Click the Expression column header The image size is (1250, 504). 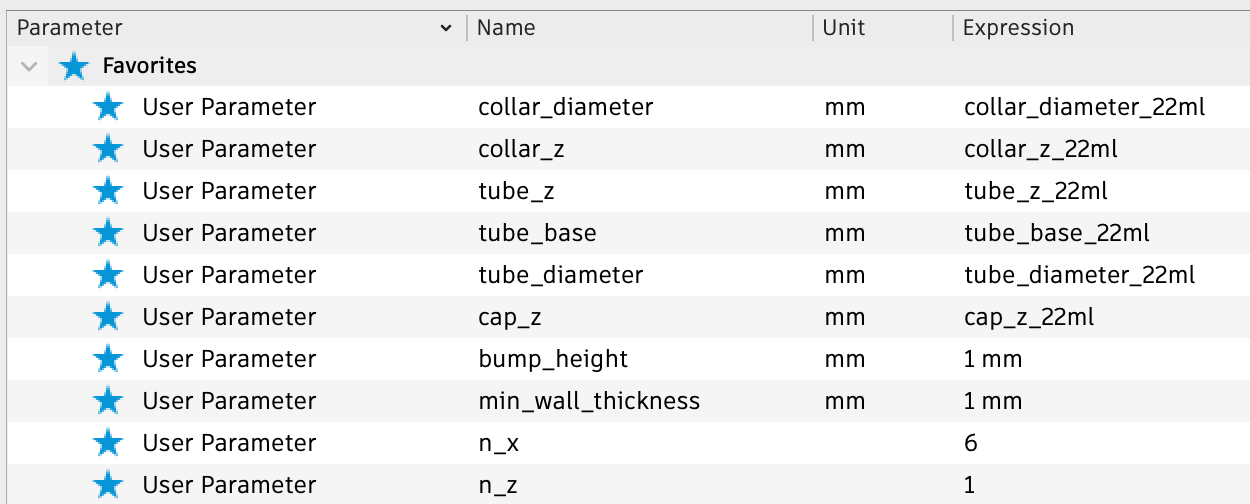pos(1018,28)
